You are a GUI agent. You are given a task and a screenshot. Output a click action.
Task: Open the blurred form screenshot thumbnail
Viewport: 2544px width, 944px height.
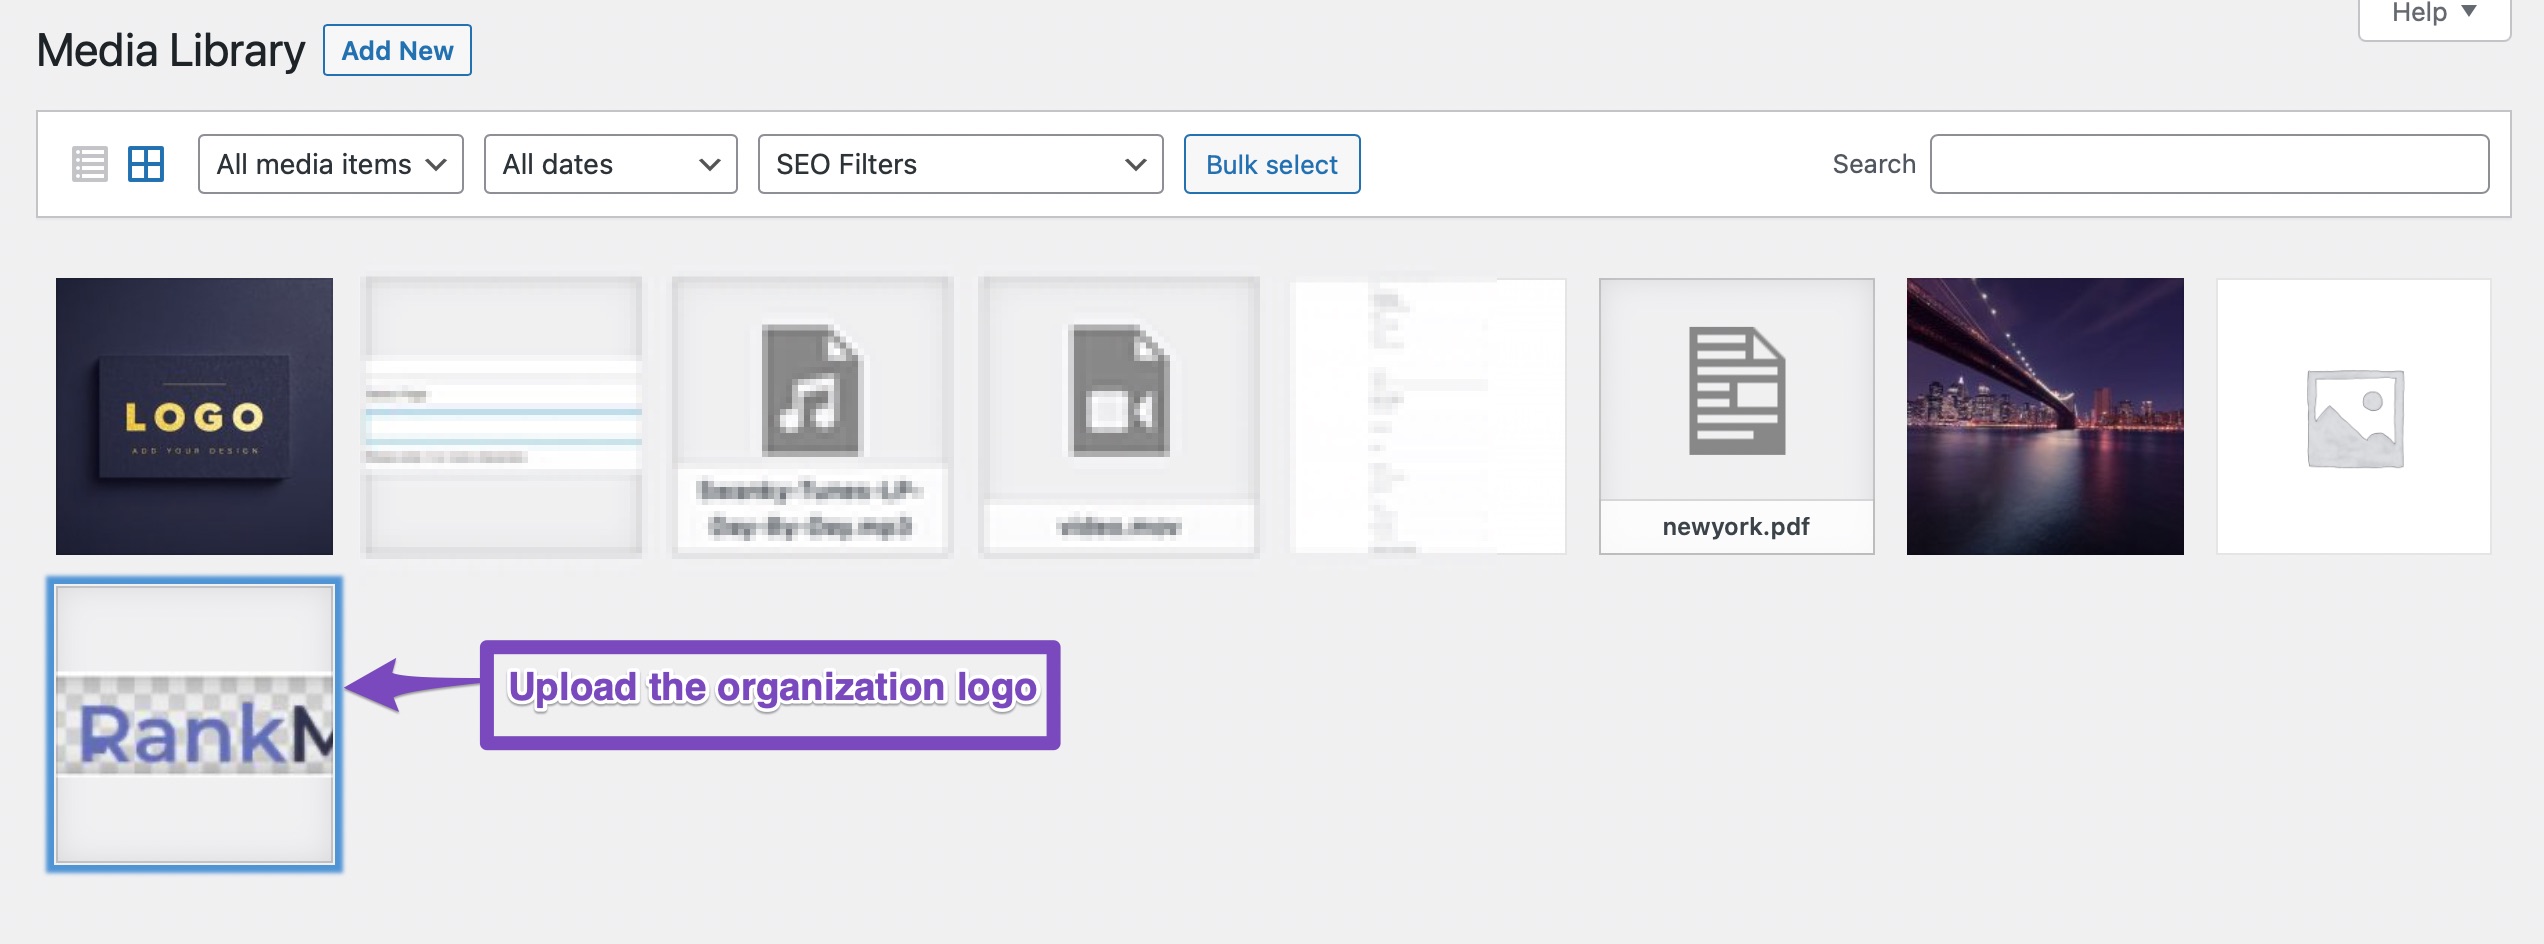tap(502, 416)
